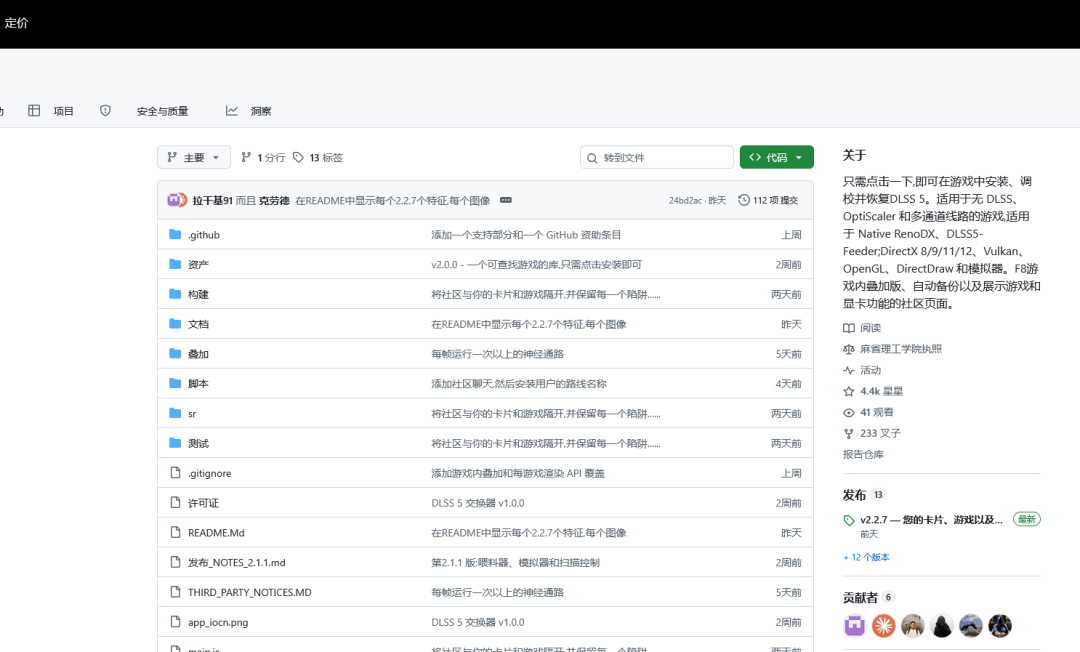
Task: Open the 贡献者 contributors heading
Action: (860, 598)
